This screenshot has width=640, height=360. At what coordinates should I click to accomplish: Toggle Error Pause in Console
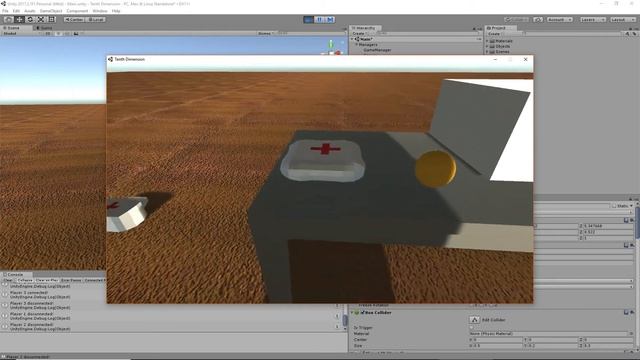click(71, 280)
